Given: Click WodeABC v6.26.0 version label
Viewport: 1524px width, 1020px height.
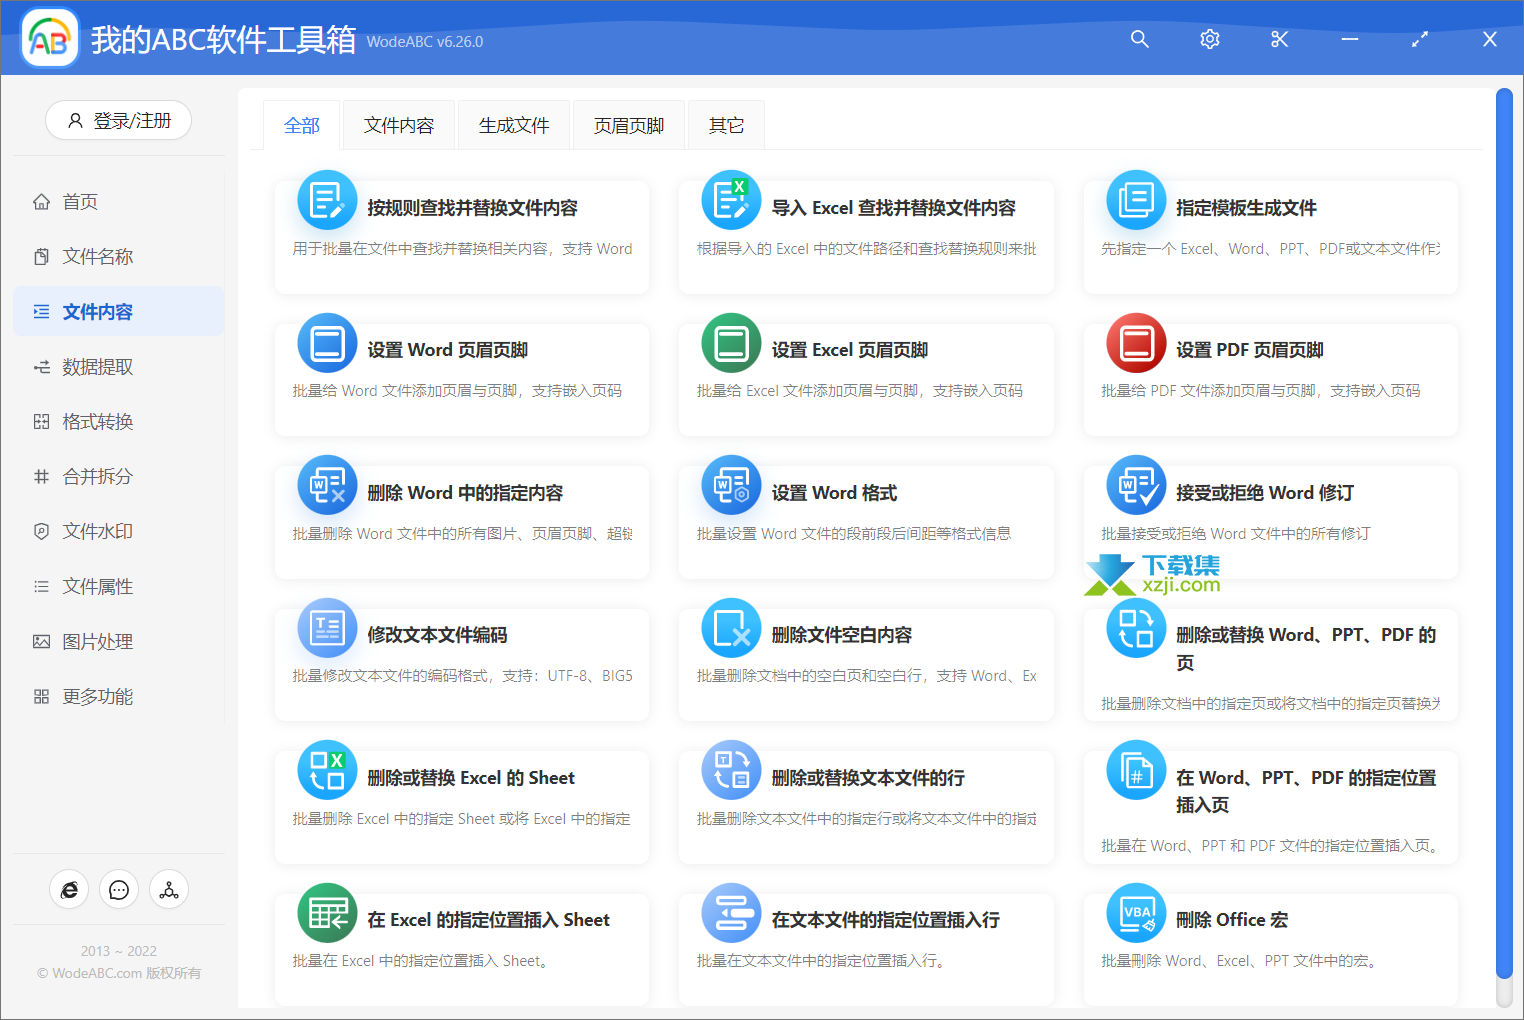Looking at the screenshot, I should (x=425, y=42).
